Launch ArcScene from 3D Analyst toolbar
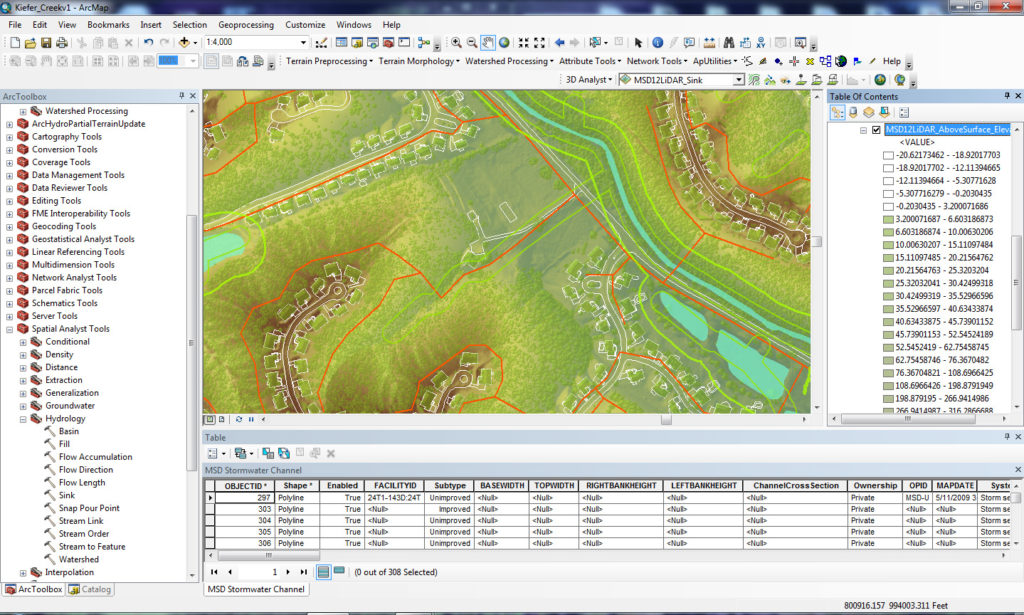The image size is (1024, 615). [x=880, y=80]
